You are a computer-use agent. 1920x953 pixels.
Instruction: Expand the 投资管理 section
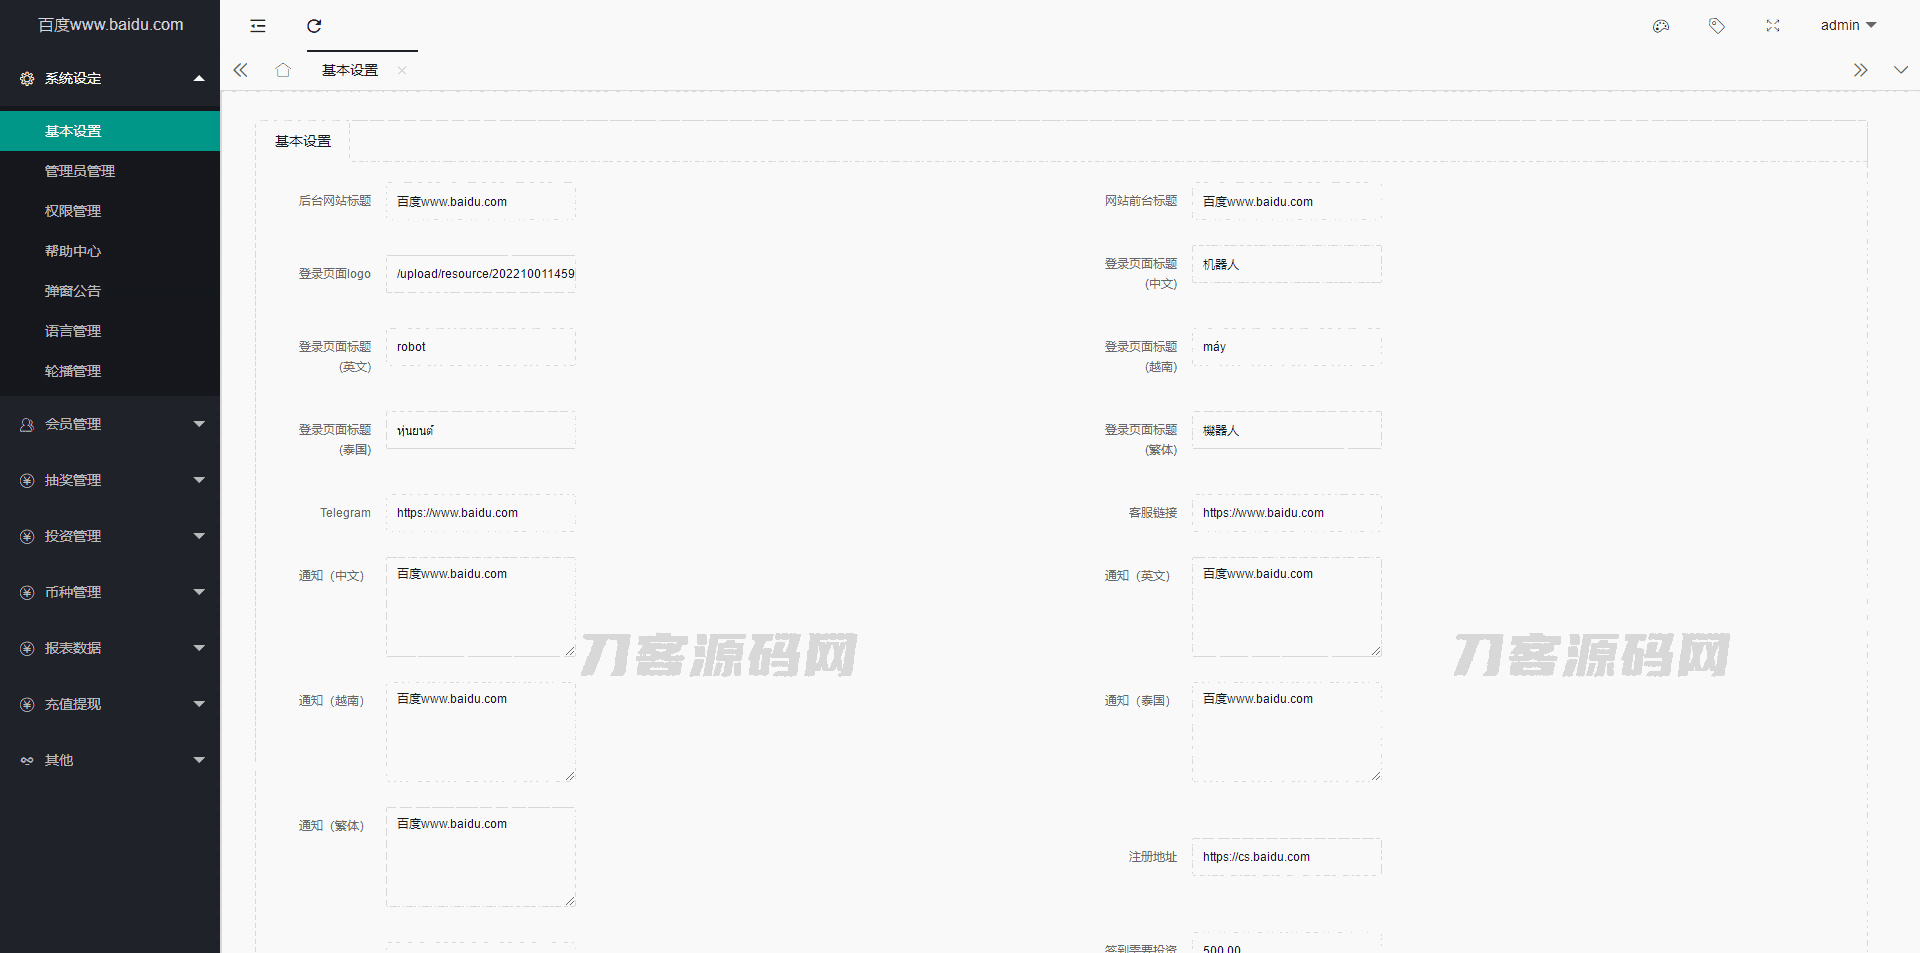click(x=110, y=536)
